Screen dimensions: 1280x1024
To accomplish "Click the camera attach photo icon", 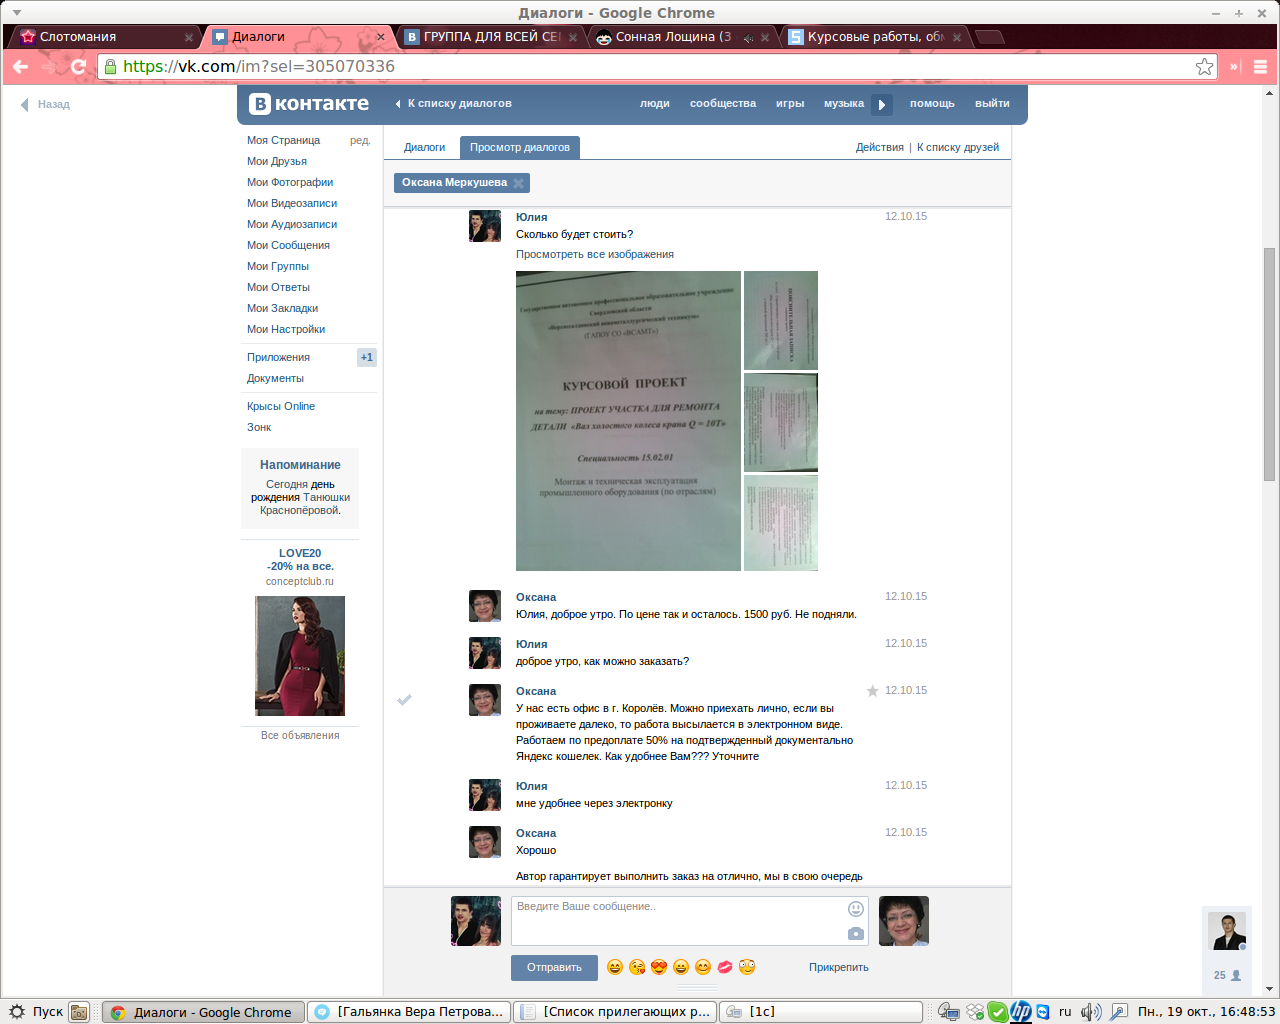I will (855, 933).
